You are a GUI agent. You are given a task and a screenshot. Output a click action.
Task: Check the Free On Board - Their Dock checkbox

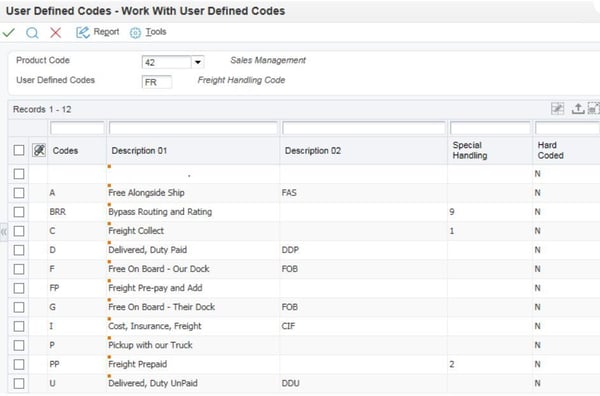19,307
